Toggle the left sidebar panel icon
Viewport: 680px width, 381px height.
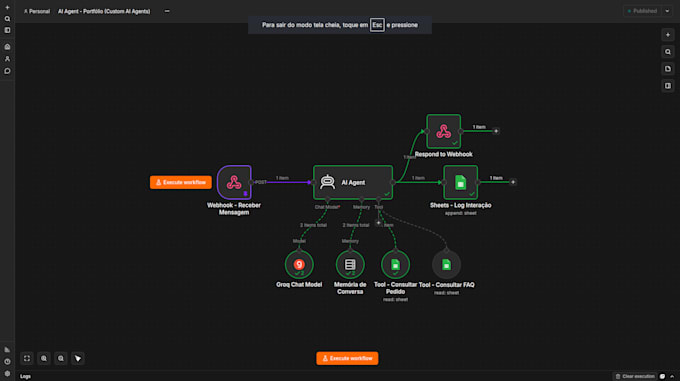click(x=7, y=30)
